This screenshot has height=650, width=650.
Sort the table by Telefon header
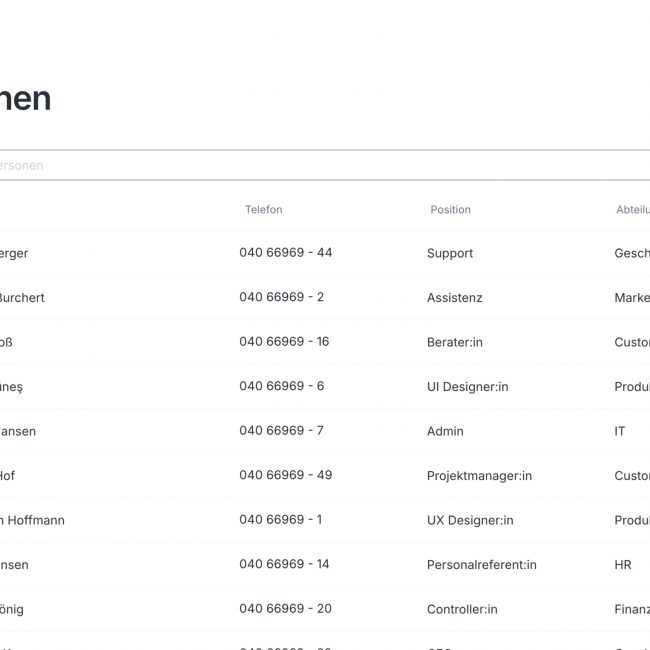tap(264, 210)
